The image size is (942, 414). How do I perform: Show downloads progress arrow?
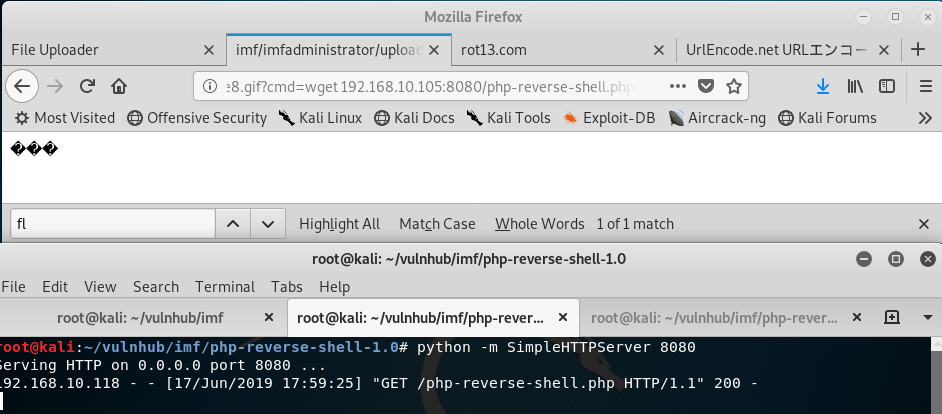pos(823,87)
